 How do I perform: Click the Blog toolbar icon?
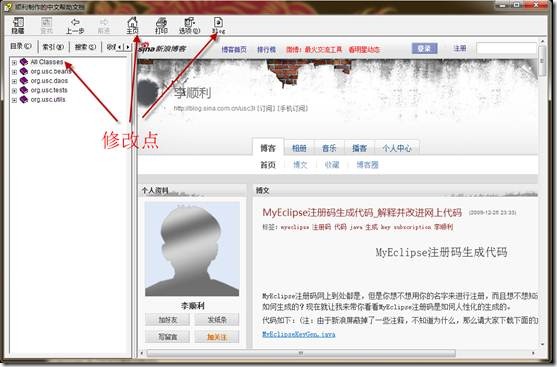(218, 22)
